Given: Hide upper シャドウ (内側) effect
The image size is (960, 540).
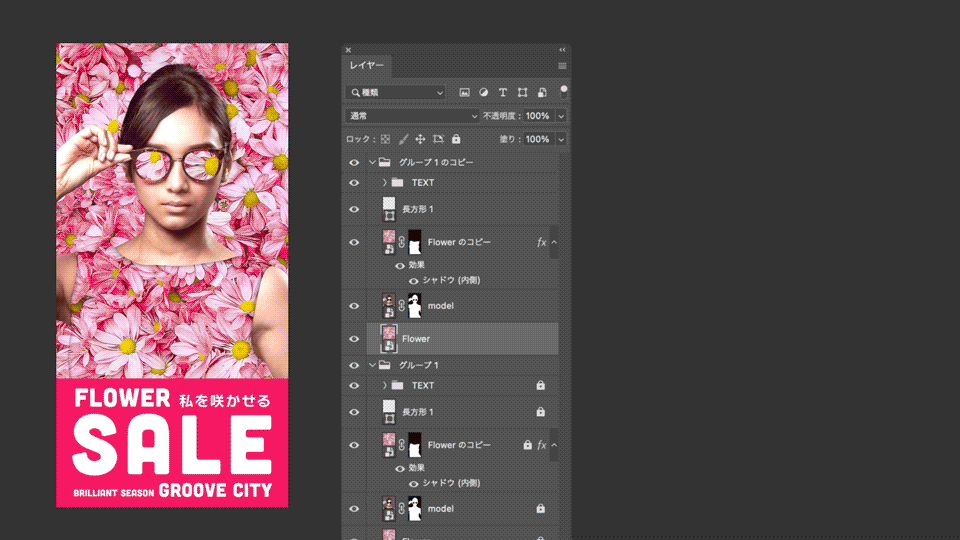Looking at the screenshot, I should click(x=414, y=280).
